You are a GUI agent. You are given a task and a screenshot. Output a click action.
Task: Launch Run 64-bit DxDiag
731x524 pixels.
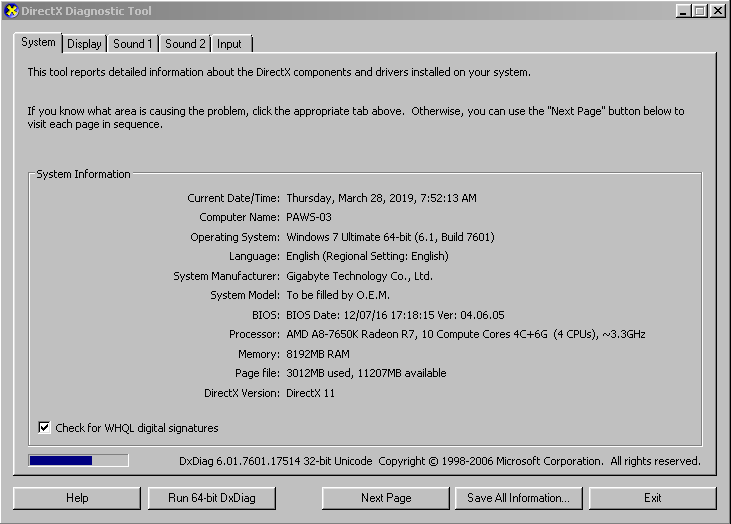tap(212, 498)
